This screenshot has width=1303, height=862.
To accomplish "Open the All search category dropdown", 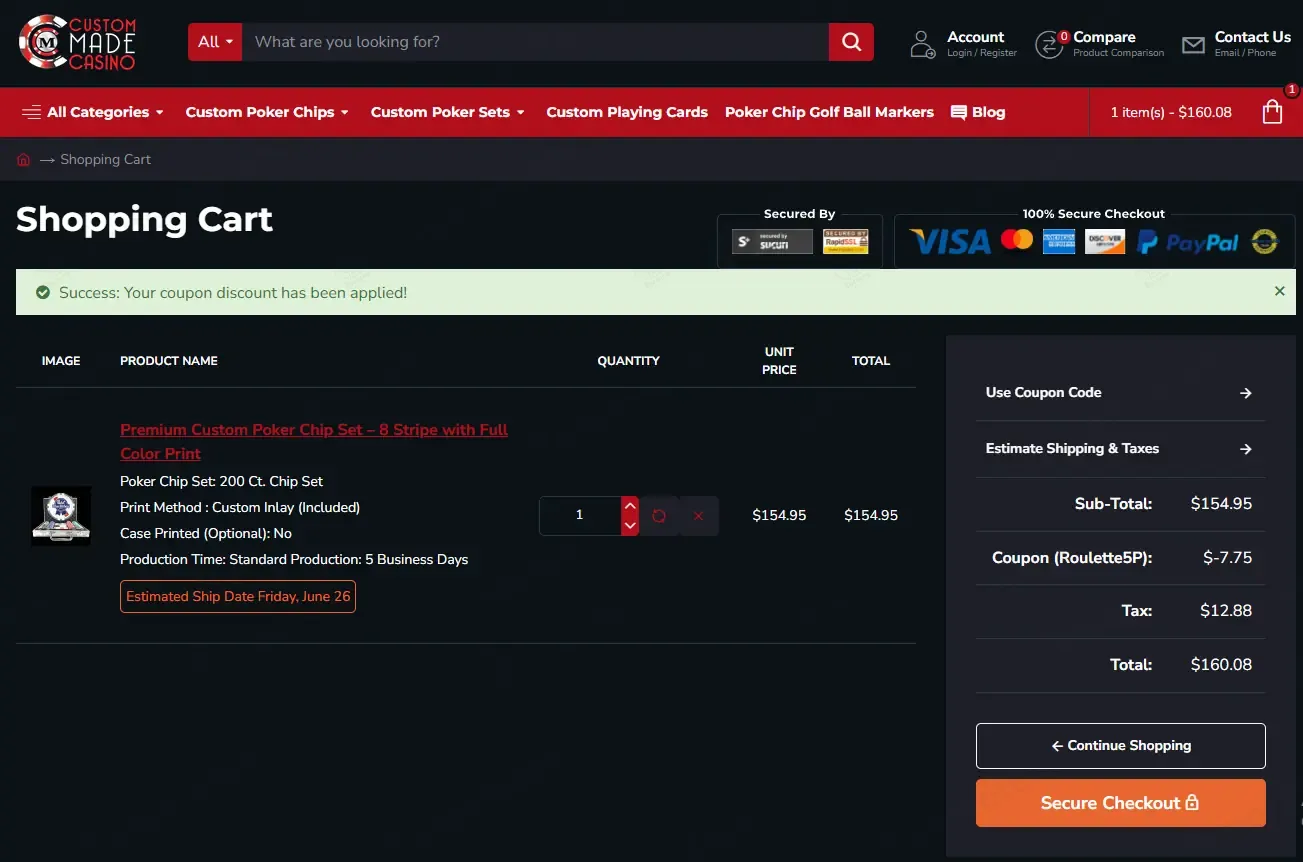I will pos(215,42).
